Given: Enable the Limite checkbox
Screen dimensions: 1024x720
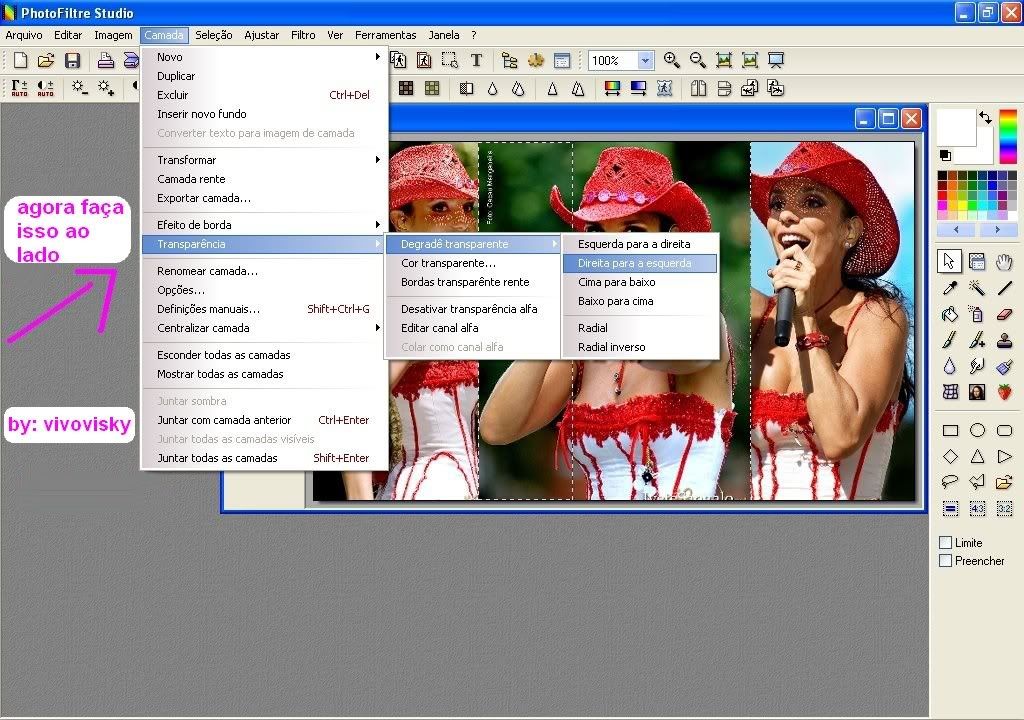Looking at the screenshot, I should [945, 542].
